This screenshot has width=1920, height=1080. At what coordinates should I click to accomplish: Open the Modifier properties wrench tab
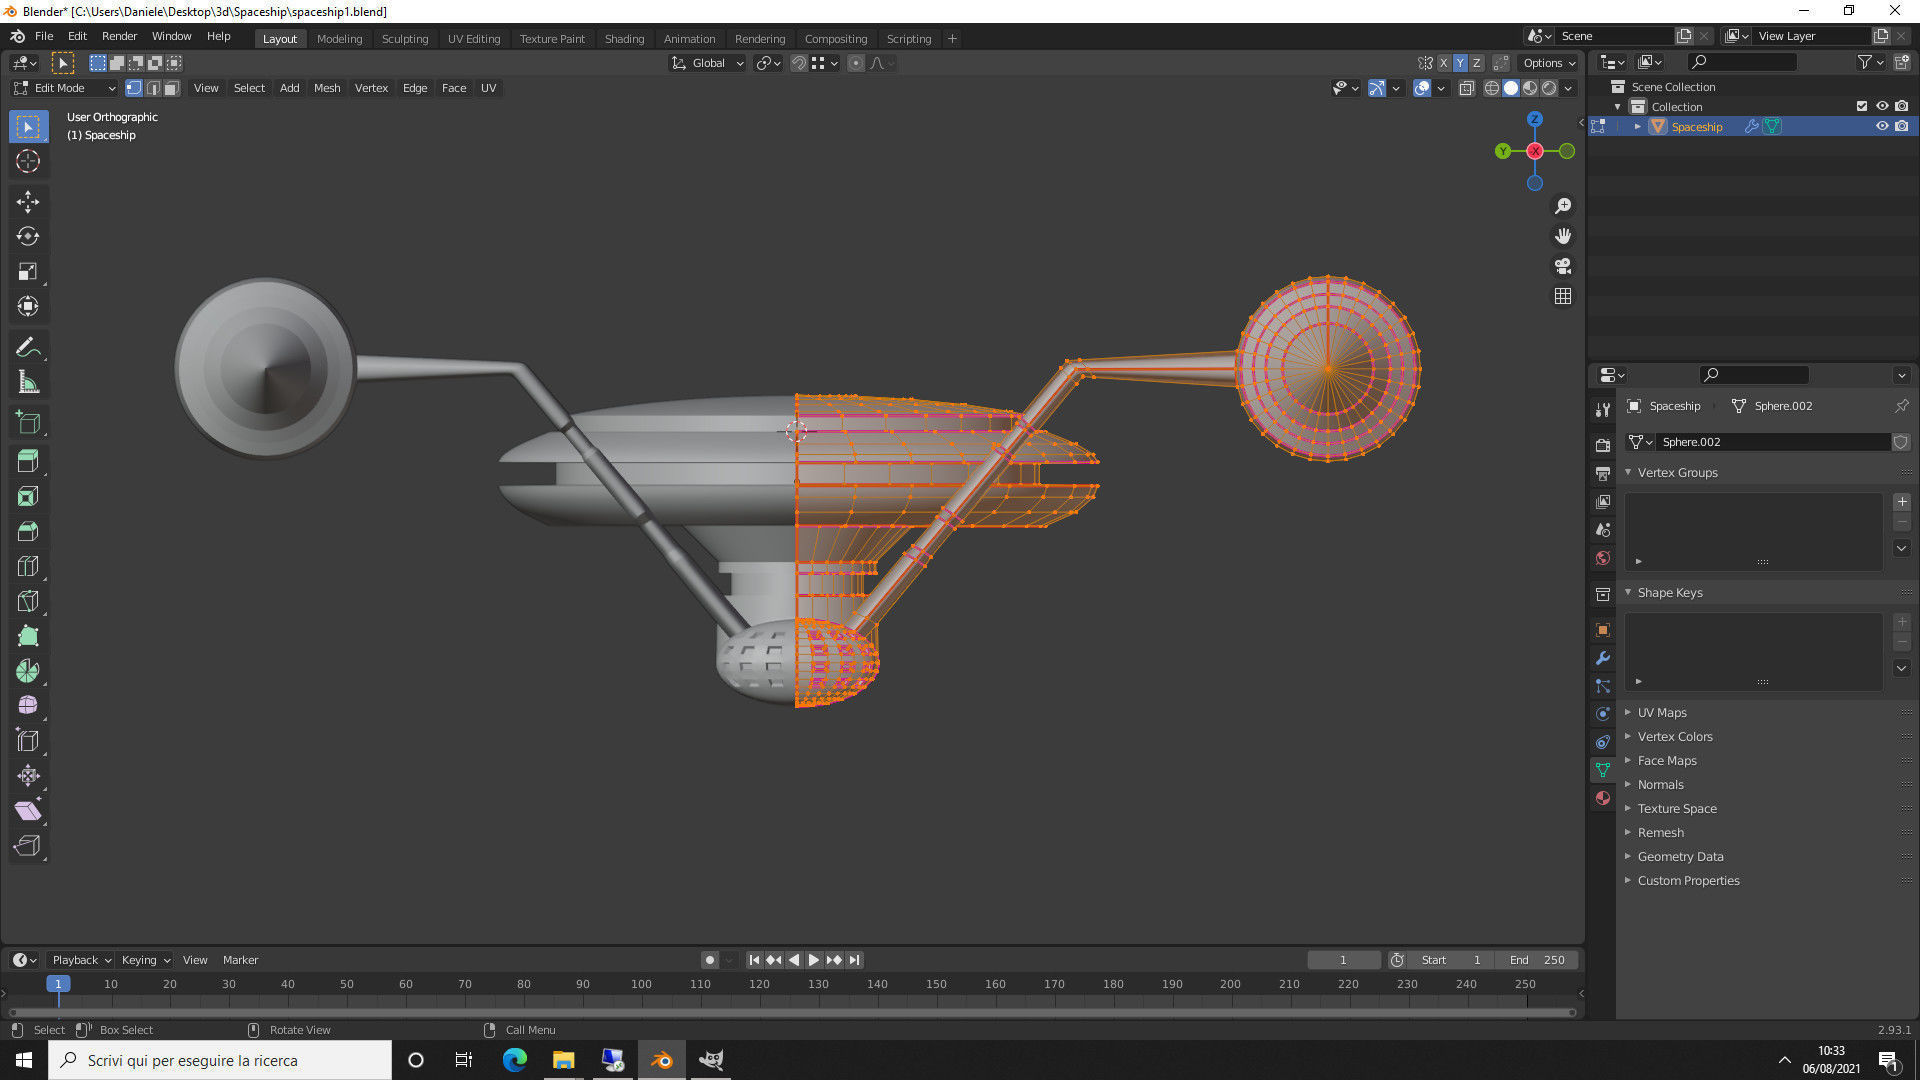tap(1603, 658)
